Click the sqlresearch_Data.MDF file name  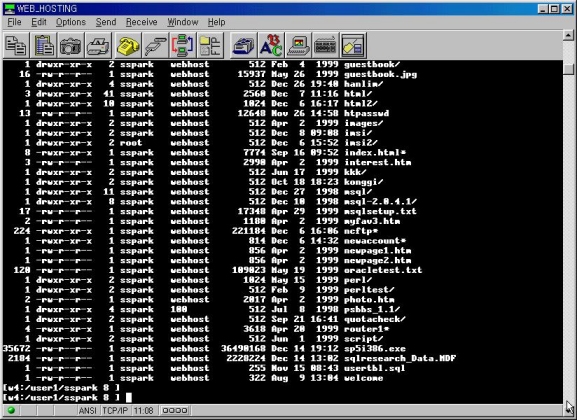pyautogui.click(x=400, y=359)
